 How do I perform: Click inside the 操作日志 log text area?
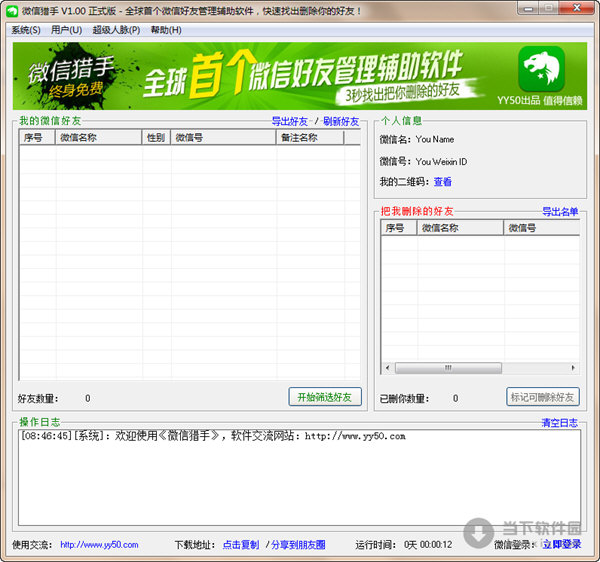[x=299, y=477]
